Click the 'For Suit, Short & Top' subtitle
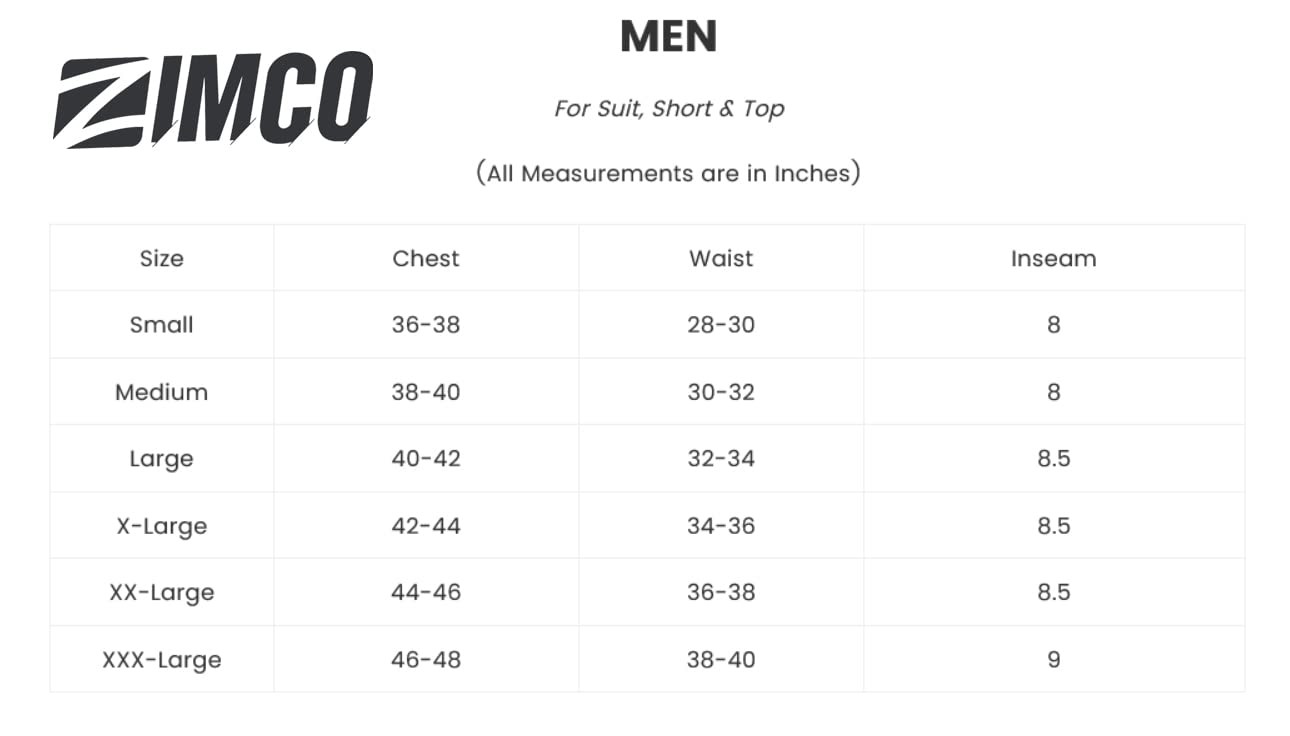The height and width of the screenshot is (736, 1290). tap(669, 108)
